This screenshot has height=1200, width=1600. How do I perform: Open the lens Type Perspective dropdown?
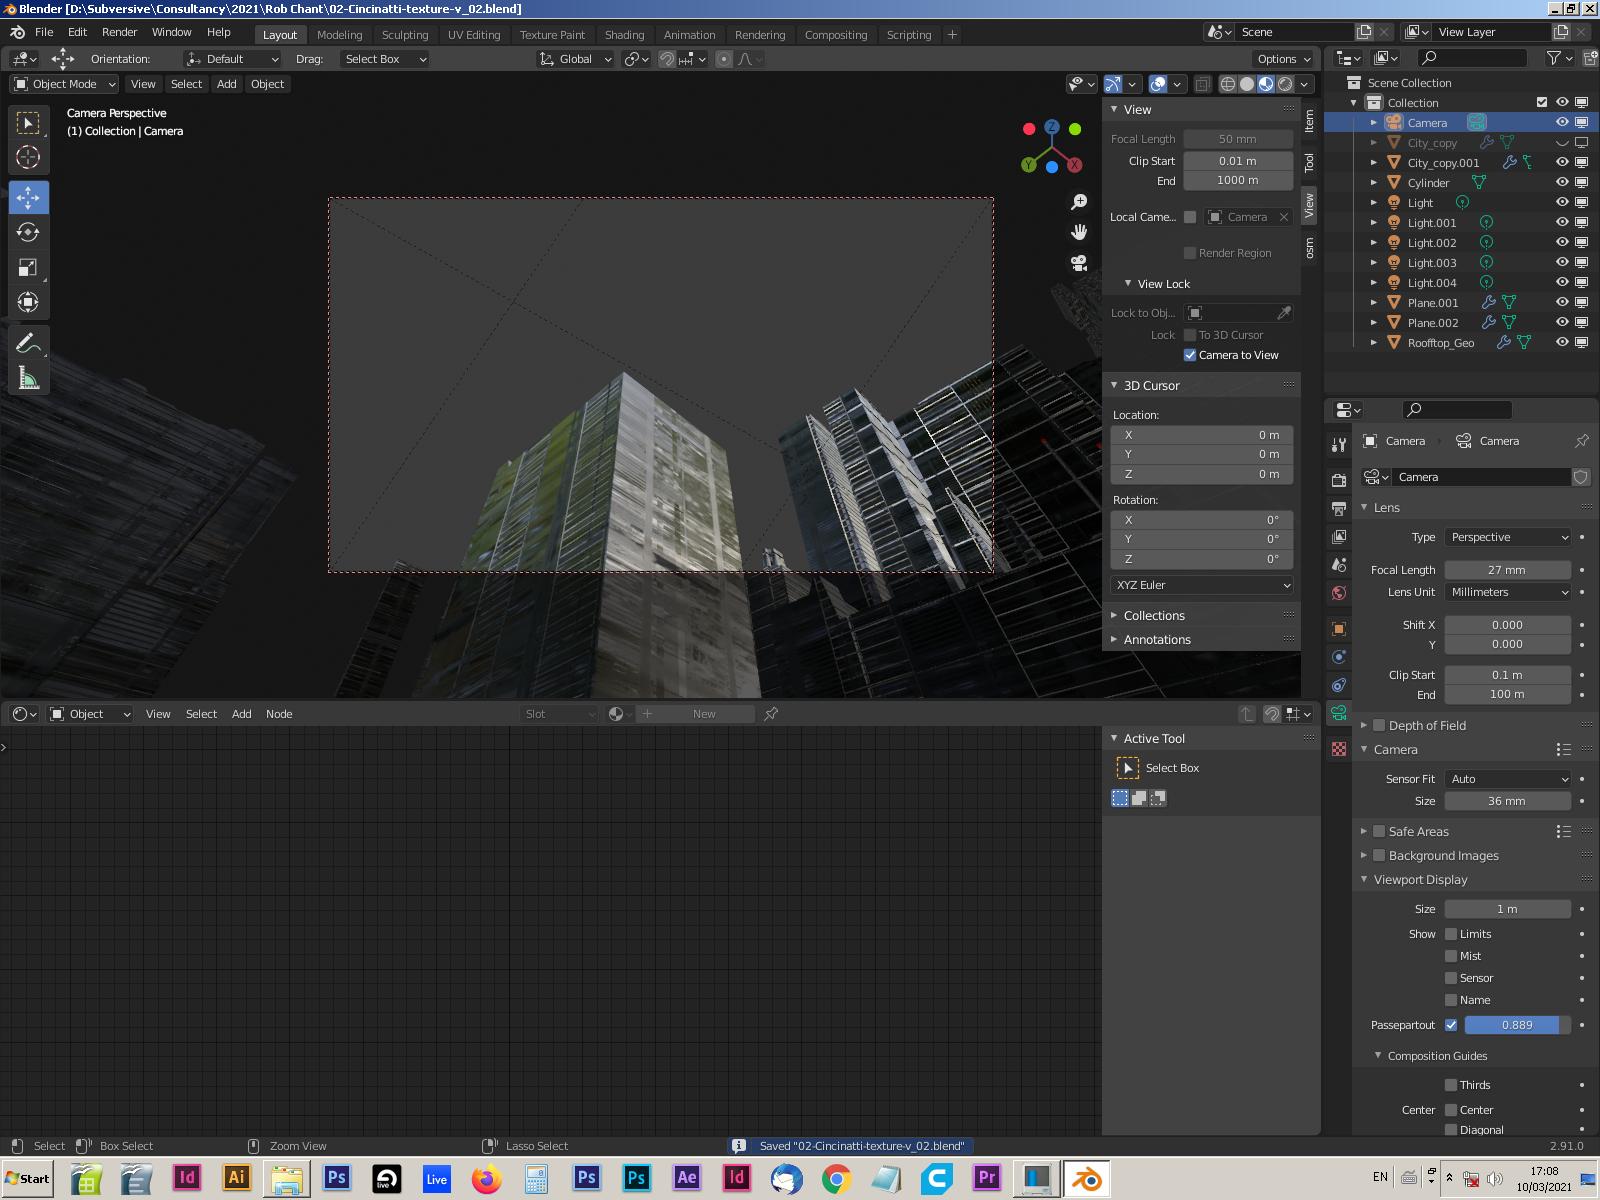[x=1508, y=537]
